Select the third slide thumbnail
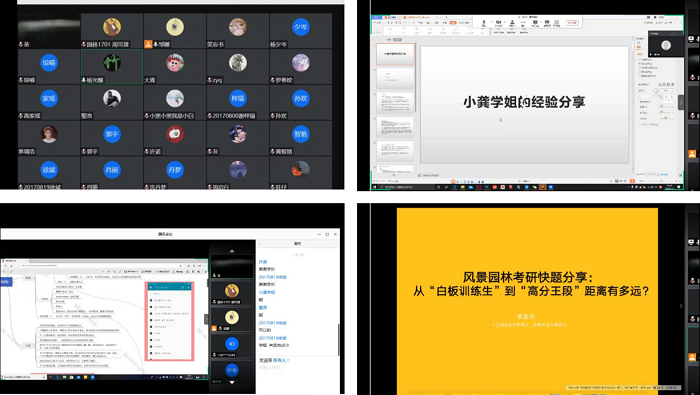The width and height of the screenshot is (700, 395). click(396, 102)
